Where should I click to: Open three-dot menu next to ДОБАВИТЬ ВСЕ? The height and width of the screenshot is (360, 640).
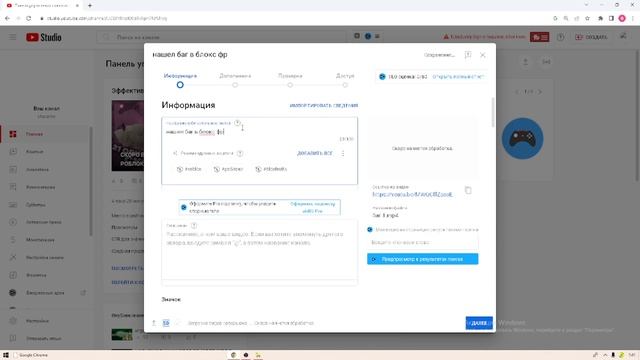[x=343, y=153]
